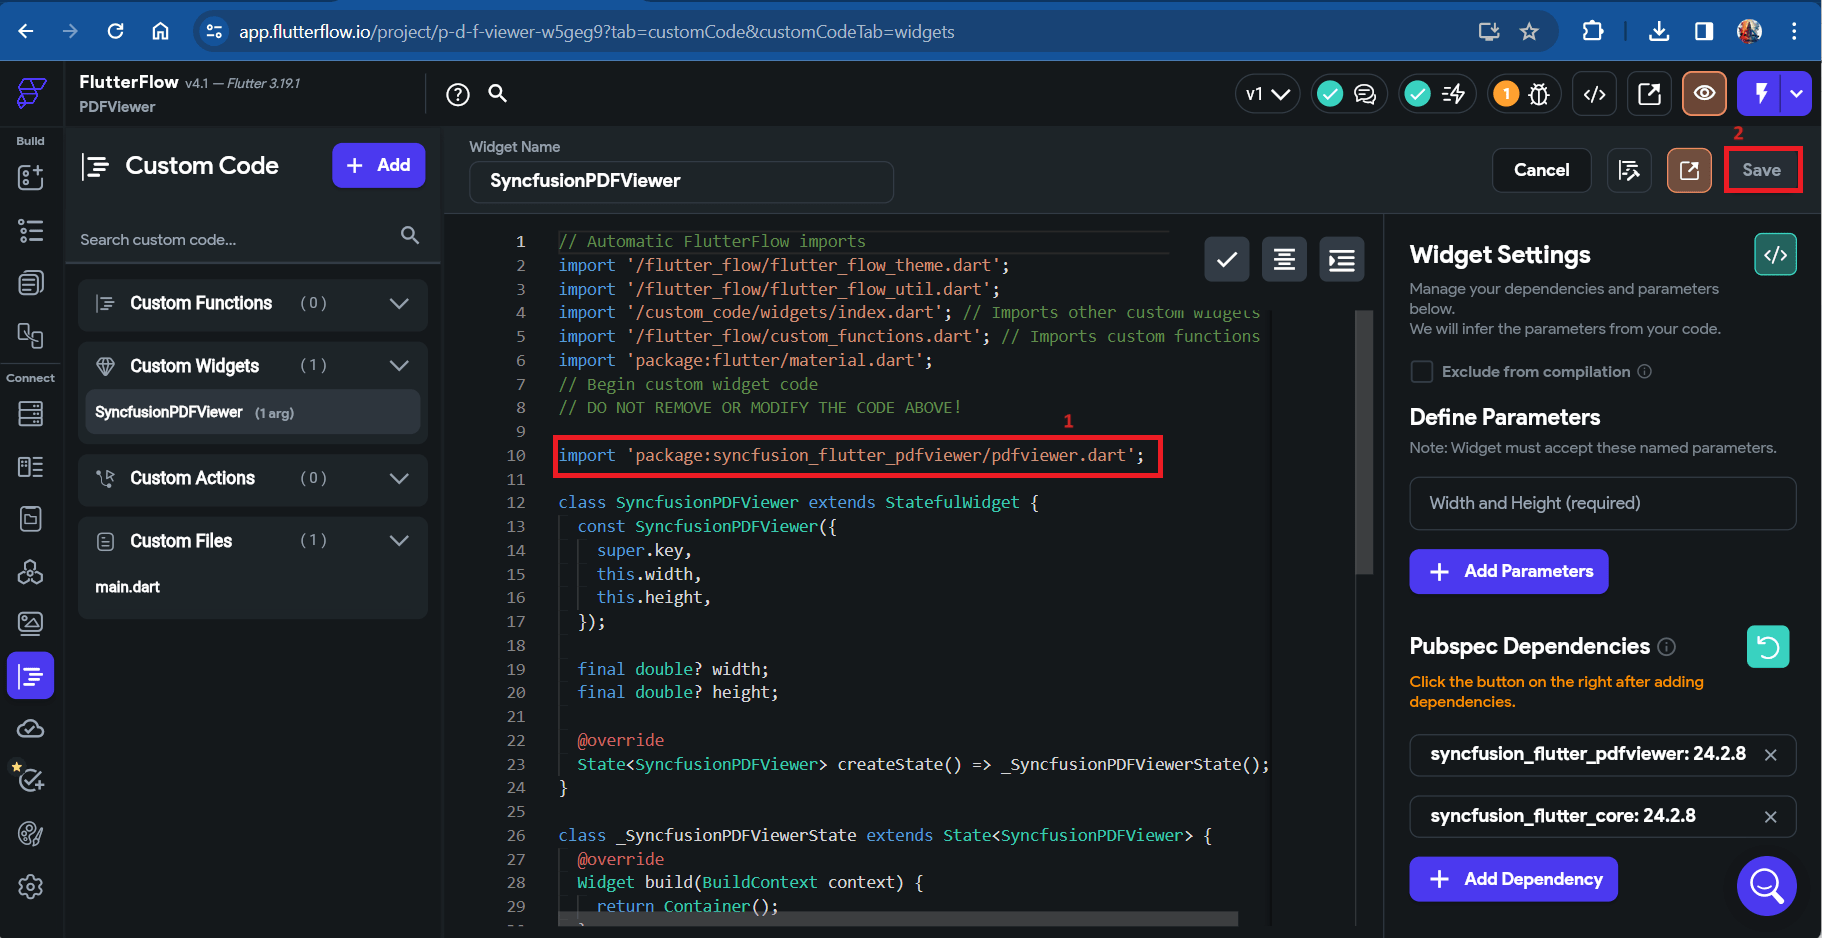1822x938 pixels.
Task: Open the main.dart custom file
Action: (x=128, y=587)
